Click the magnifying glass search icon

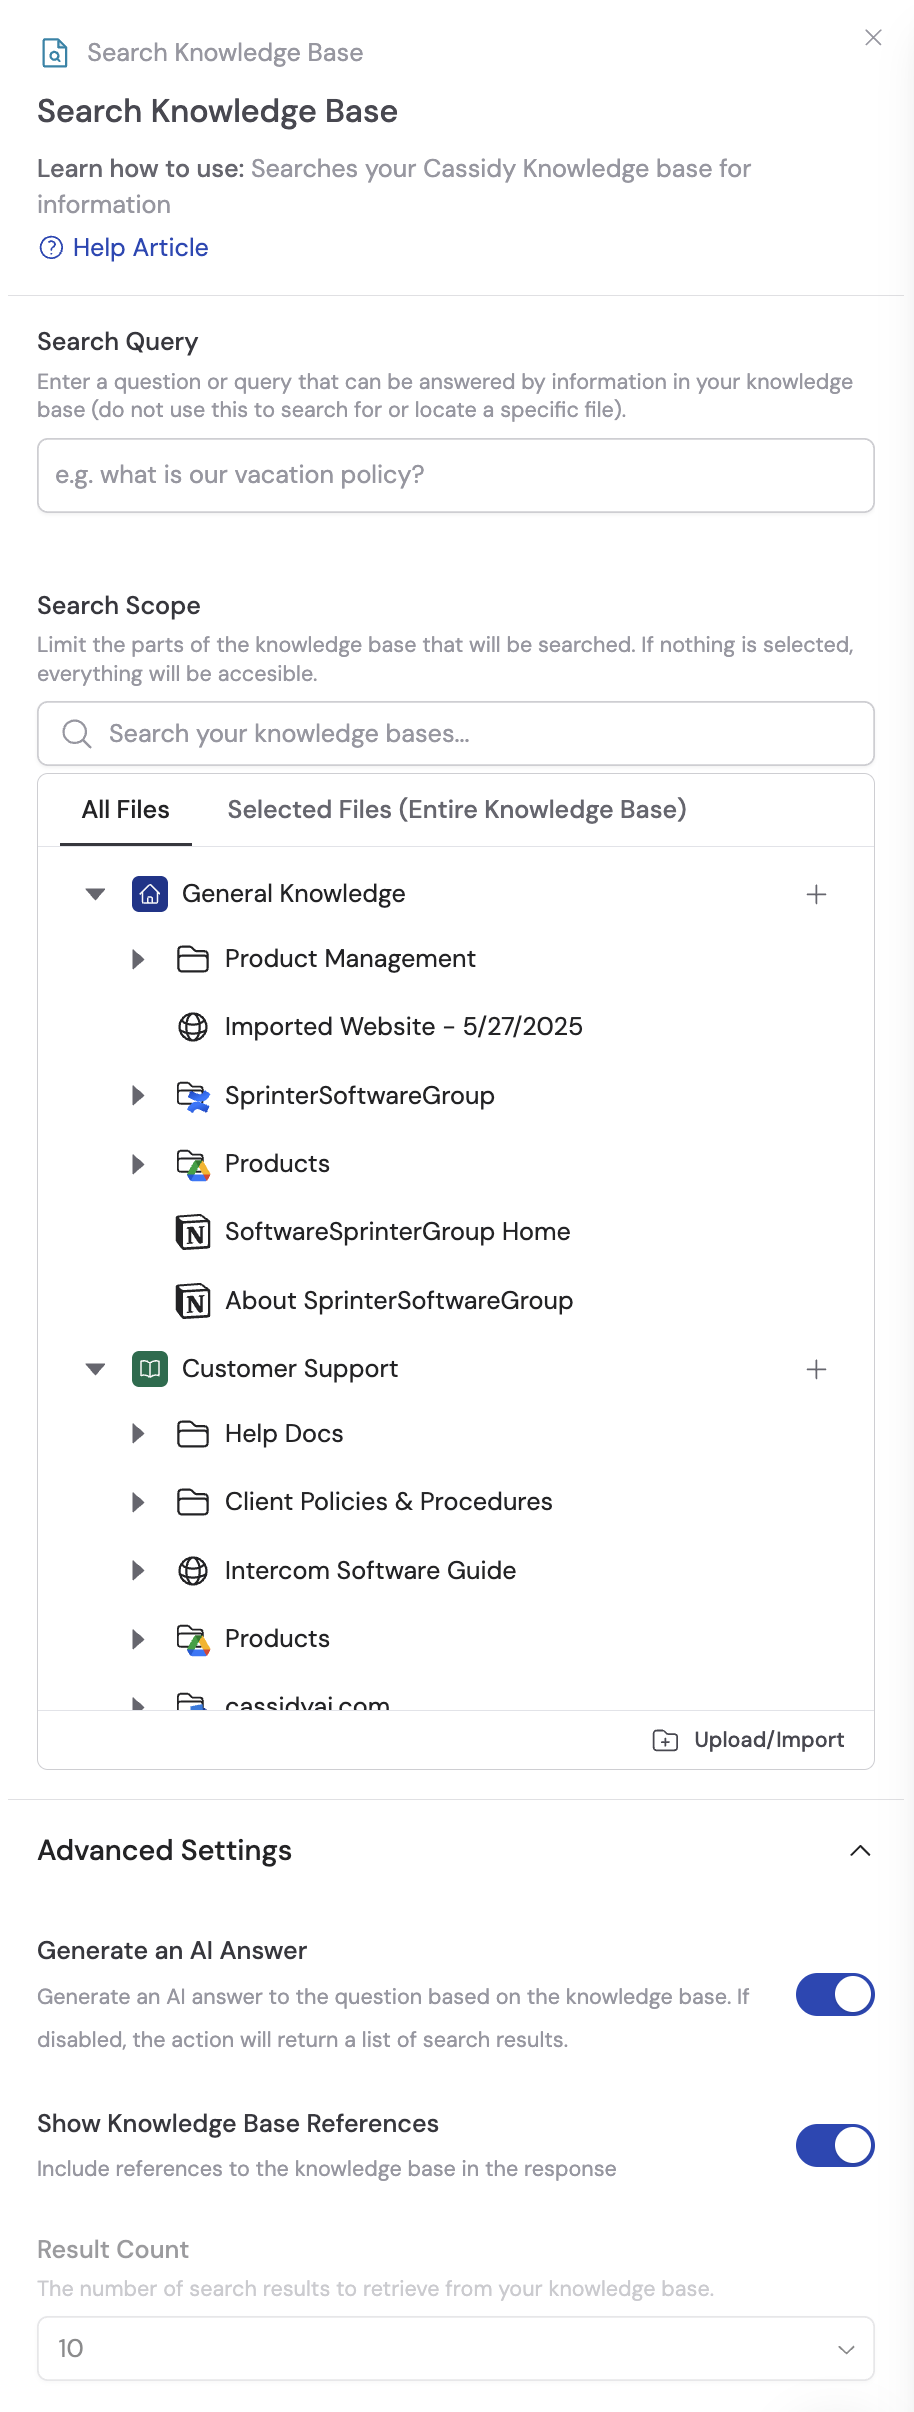coord(77,734)
